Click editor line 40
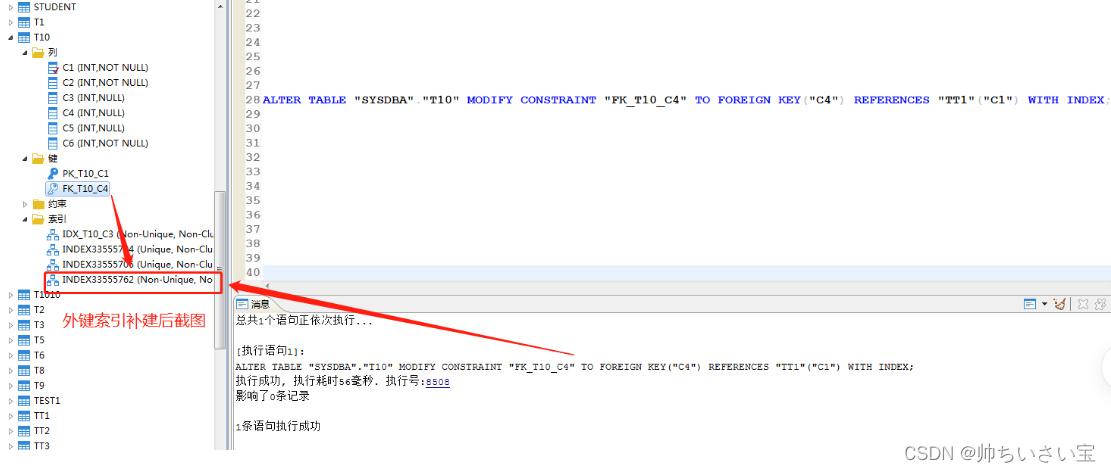 click(x=686, y=272)
